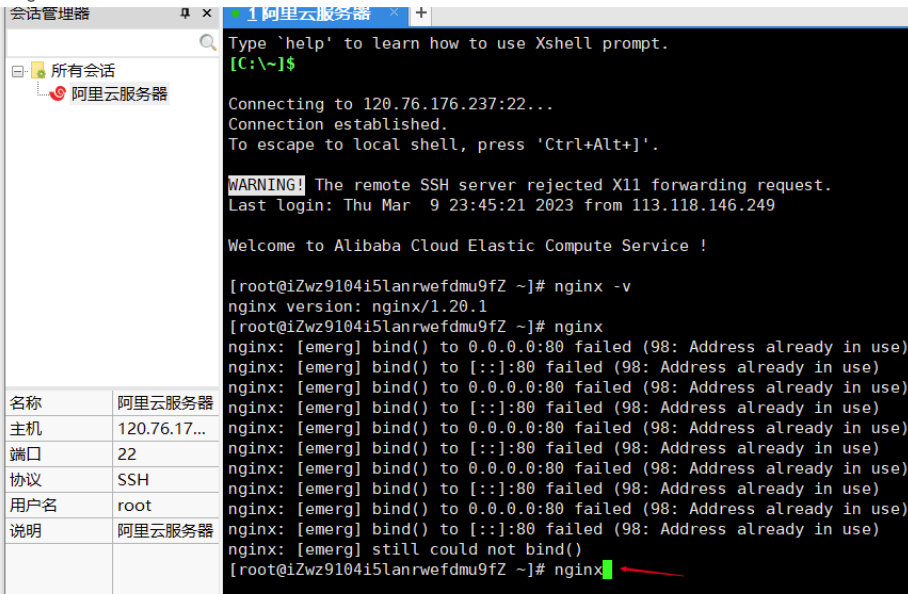Viewport: 908px width, 594px height.
Task: Select 所有会话 in the session tree
Action: 83,71
